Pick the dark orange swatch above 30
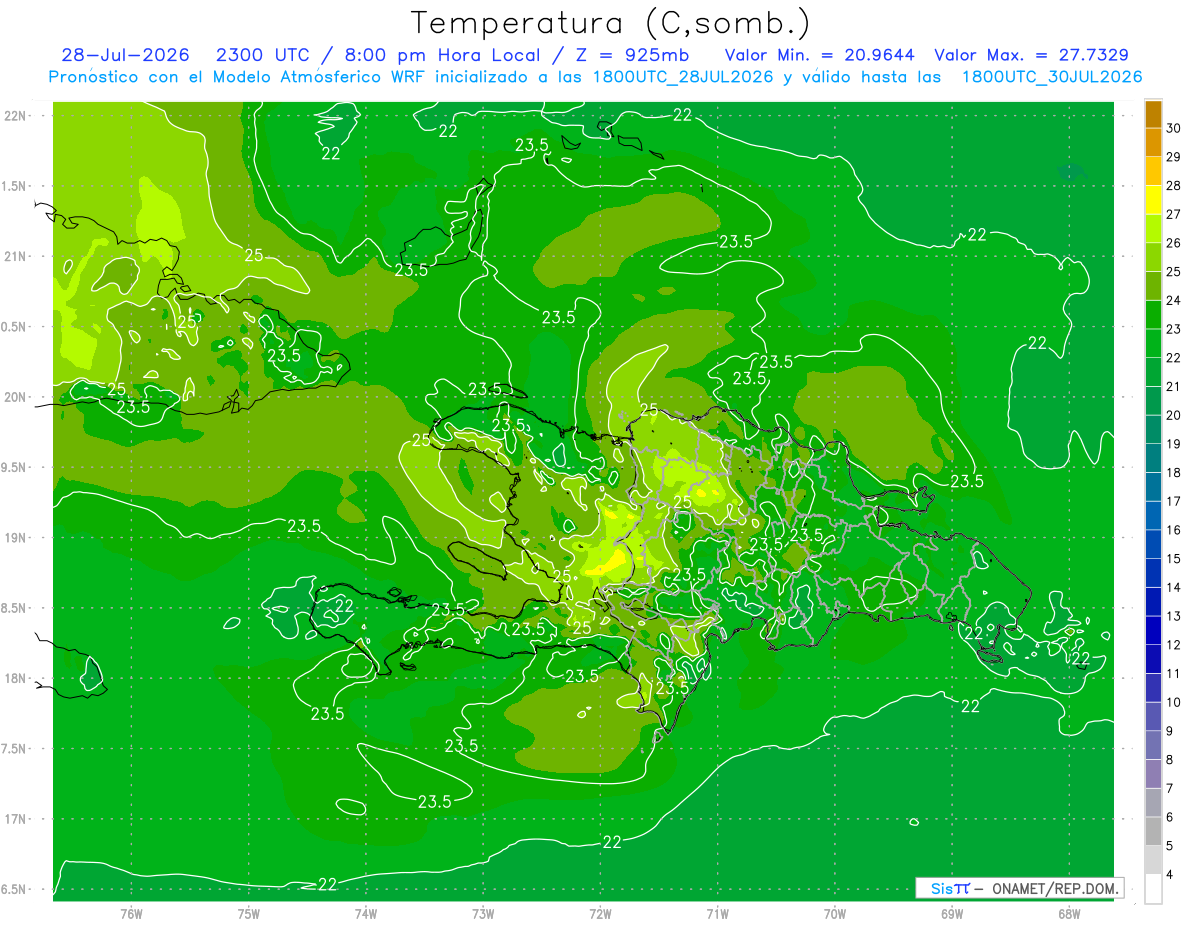 [x=1153, y=113]
